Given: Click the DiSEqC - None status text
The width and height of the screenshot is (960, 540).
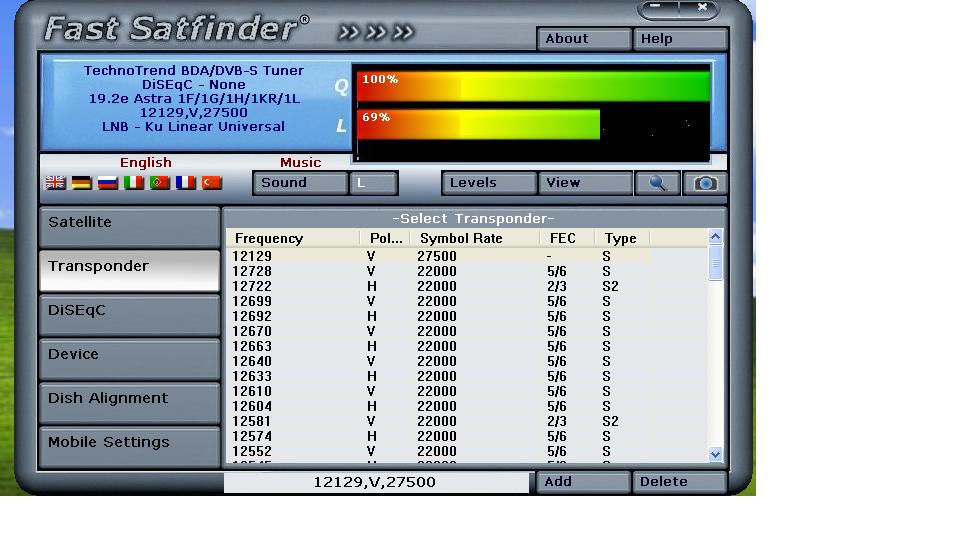Looking at the screenshot, I should (193, 84).
